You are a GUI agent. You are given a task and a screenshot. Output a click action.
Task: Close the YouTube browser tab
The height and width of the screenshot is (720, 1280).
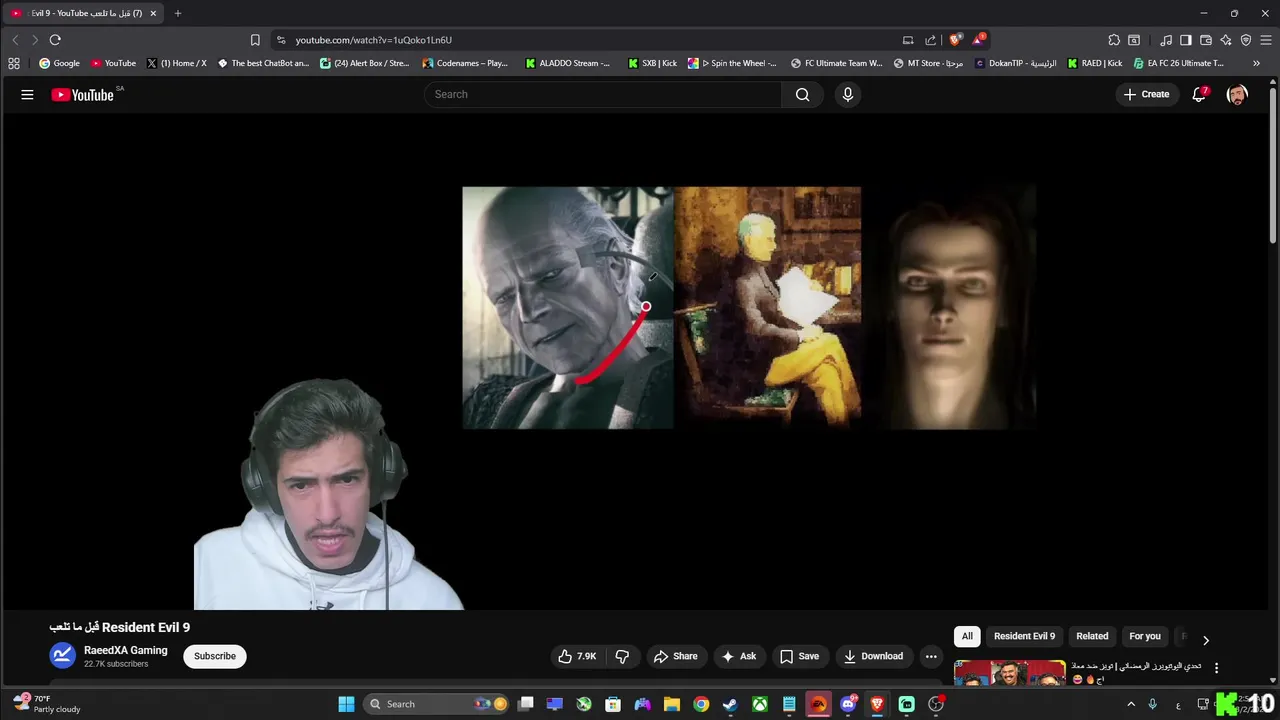point(153,13)
